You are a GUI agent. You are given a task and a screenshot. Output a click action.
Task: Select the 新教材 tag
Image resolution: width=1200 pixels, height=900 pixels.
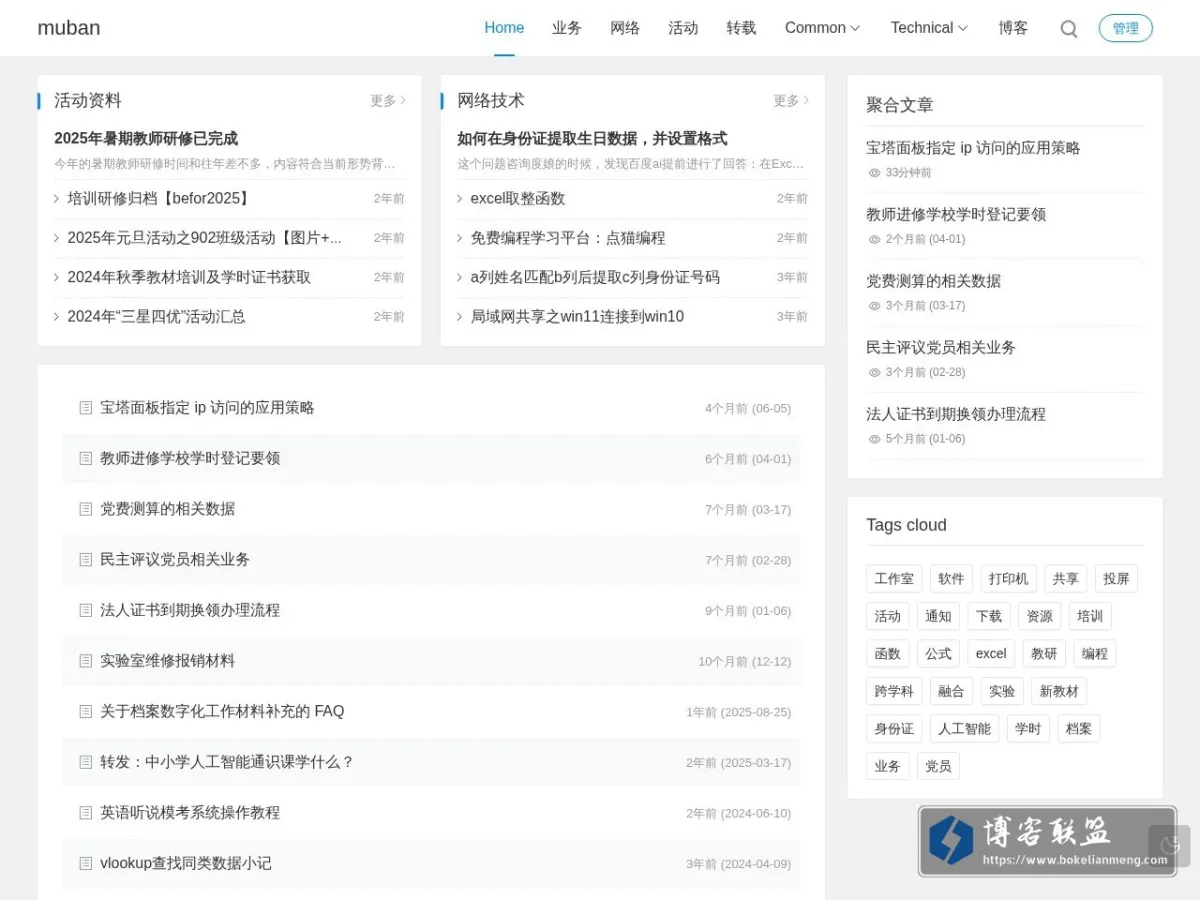pyautogui.click(x=1059, y=691)
